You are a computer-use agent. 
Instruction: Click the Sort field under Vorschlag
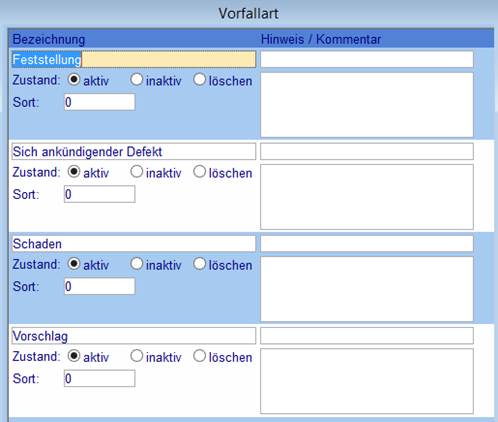[100, 379]
